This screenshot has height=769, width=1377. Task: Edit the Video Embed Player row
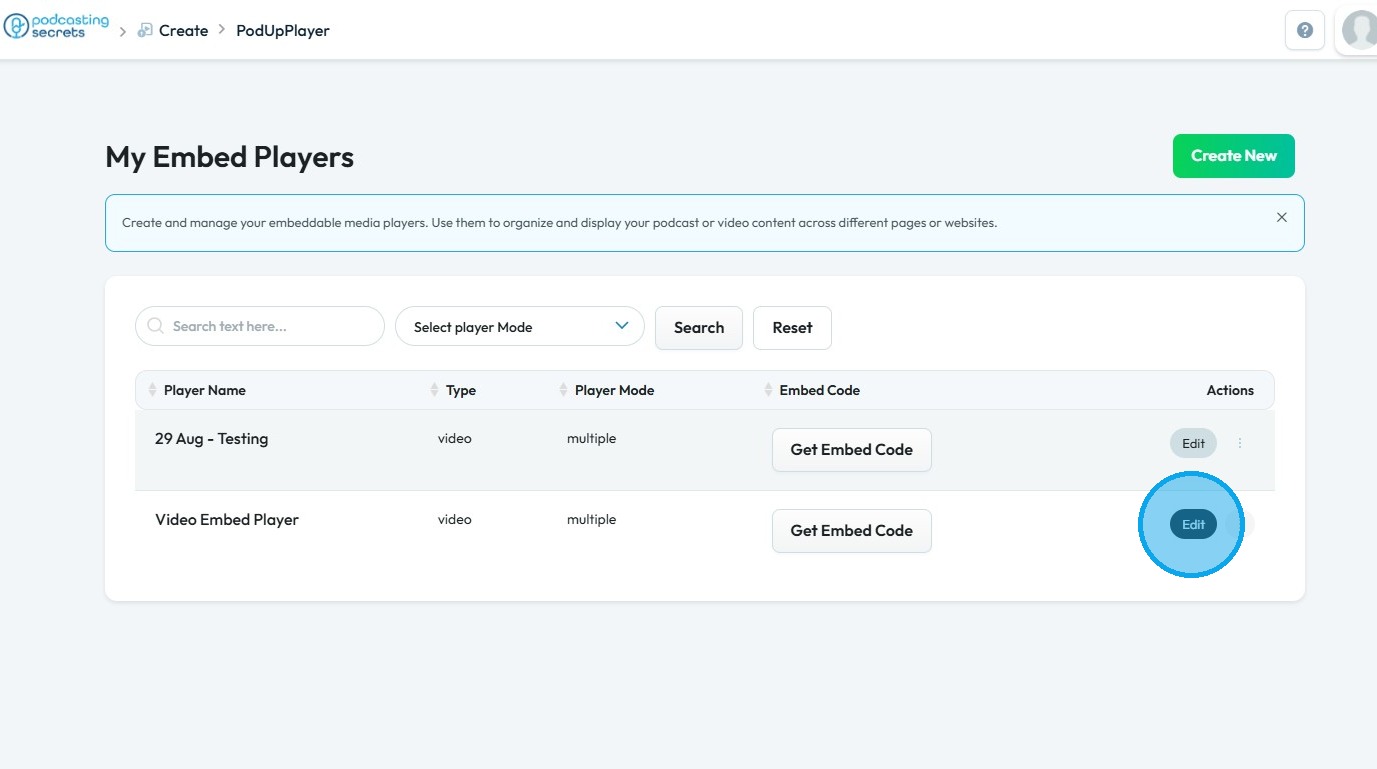[1193, 525]
